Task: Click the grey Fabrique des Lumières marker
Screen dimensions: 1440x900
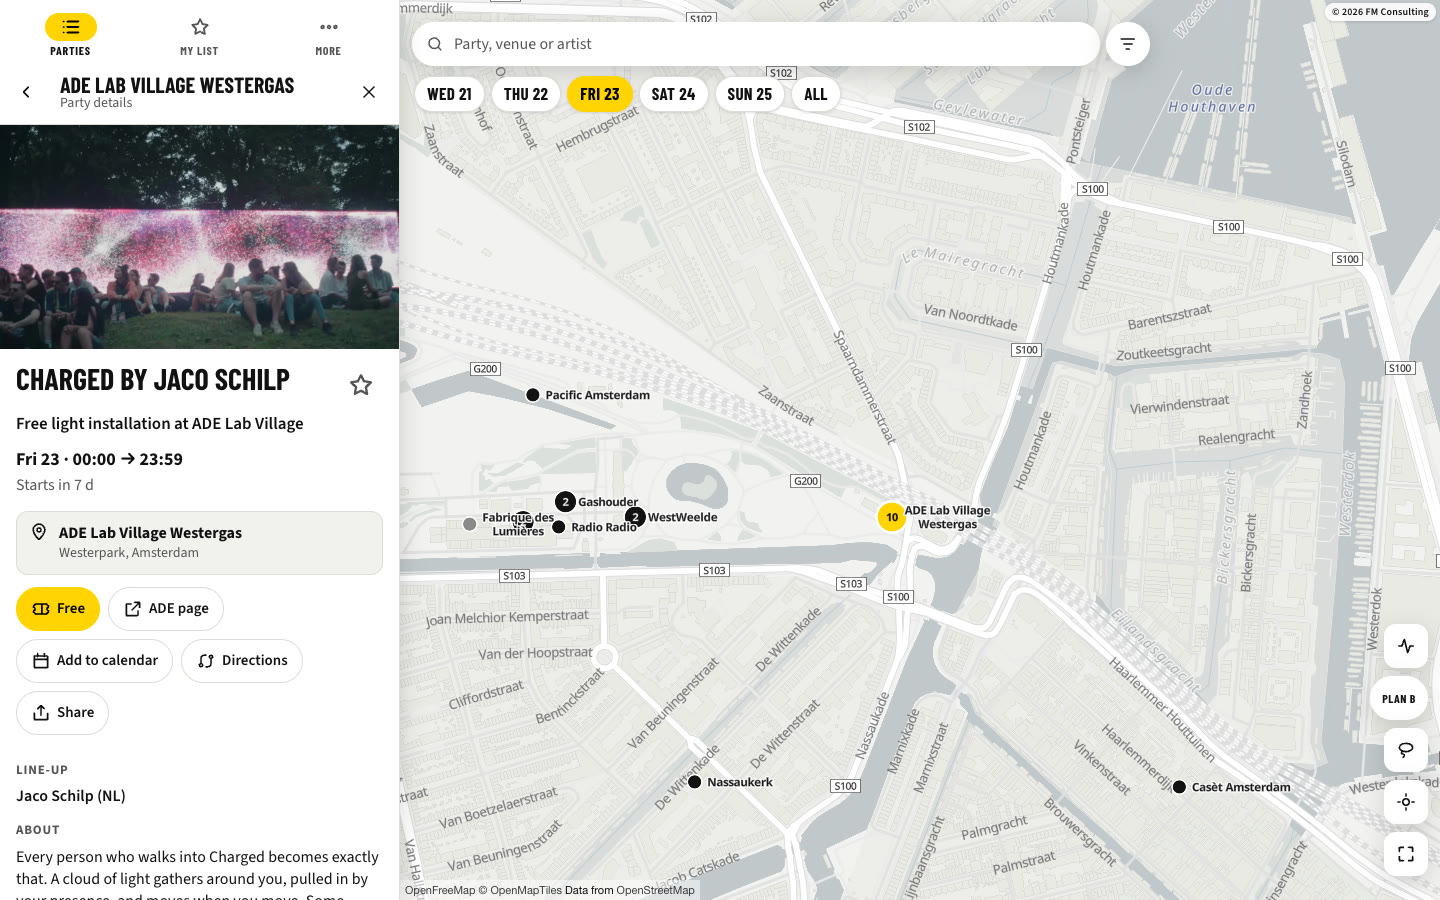Action: (470, 524)
